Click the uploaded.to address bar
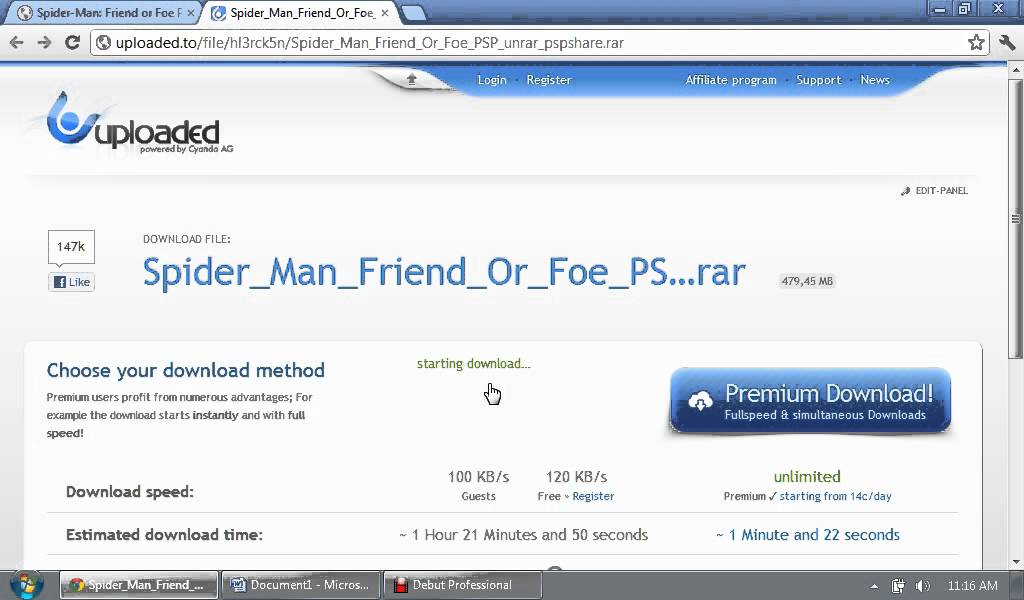This screenshot has height=600, width=1024. pos(539,43)
